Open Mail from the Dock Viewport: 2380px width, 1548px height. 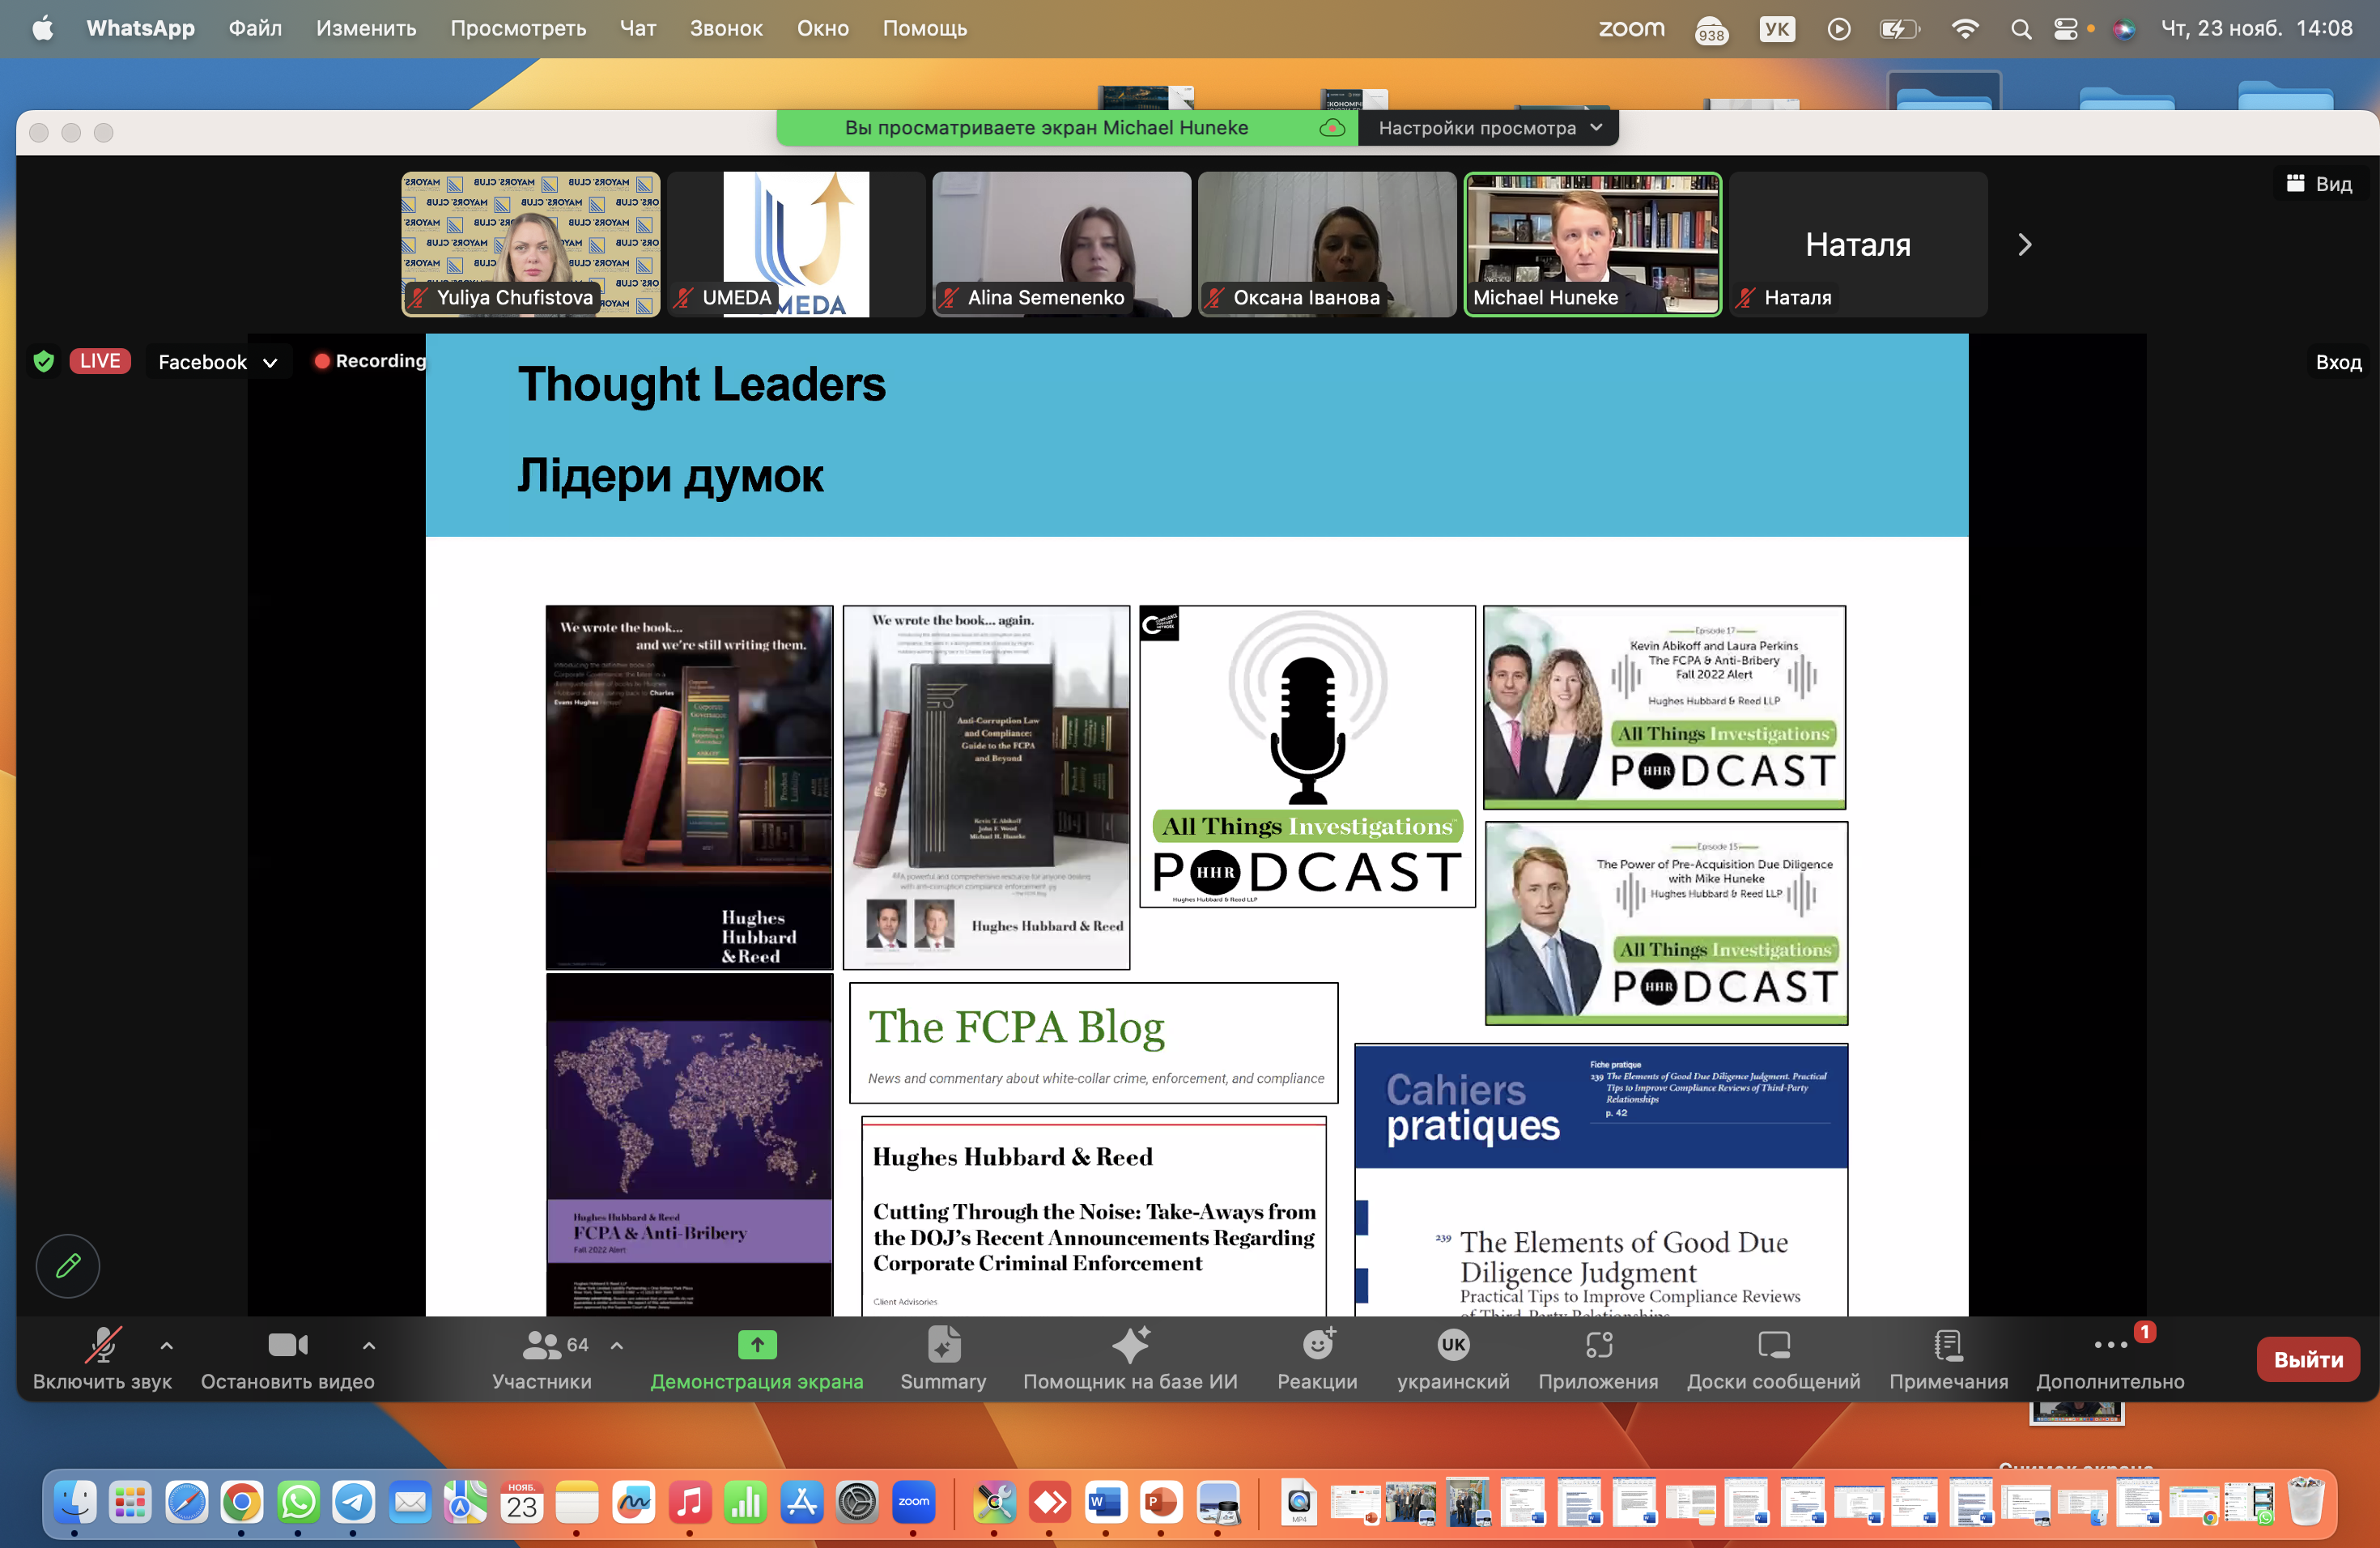tap(410, 1502)
